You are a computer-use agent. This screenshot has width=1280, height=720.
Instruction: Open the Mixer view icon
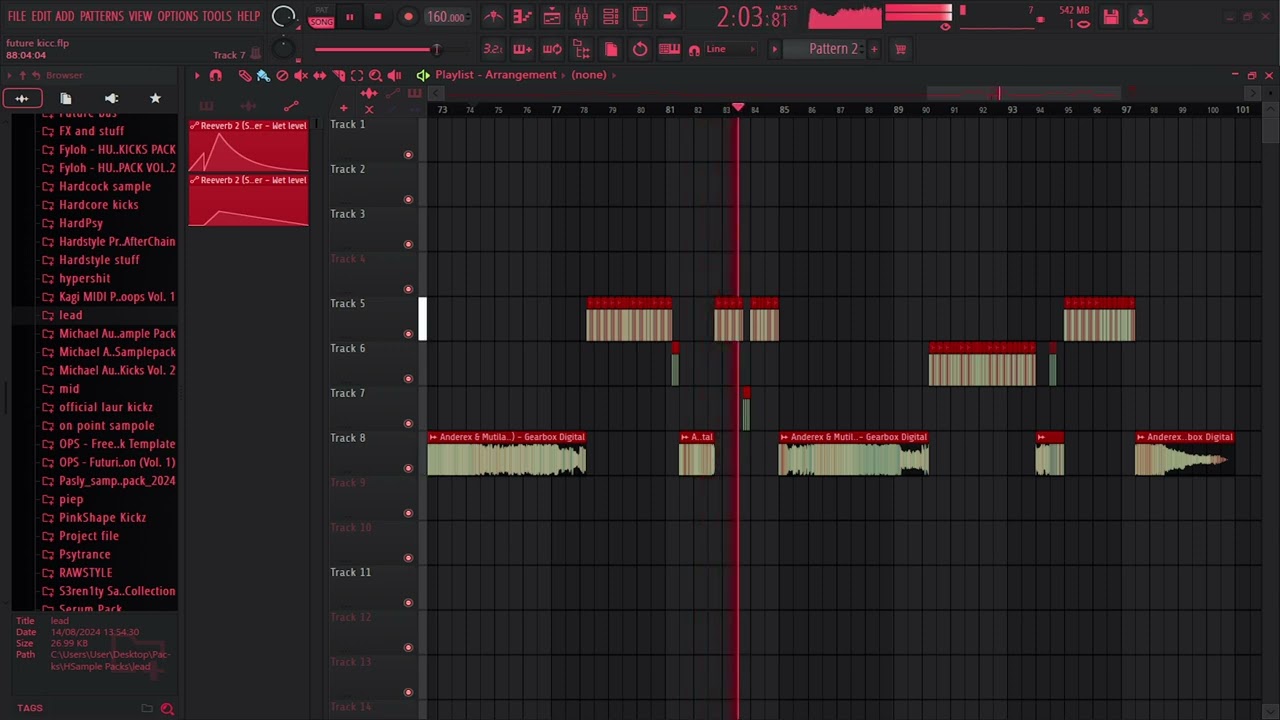point(581,17)
